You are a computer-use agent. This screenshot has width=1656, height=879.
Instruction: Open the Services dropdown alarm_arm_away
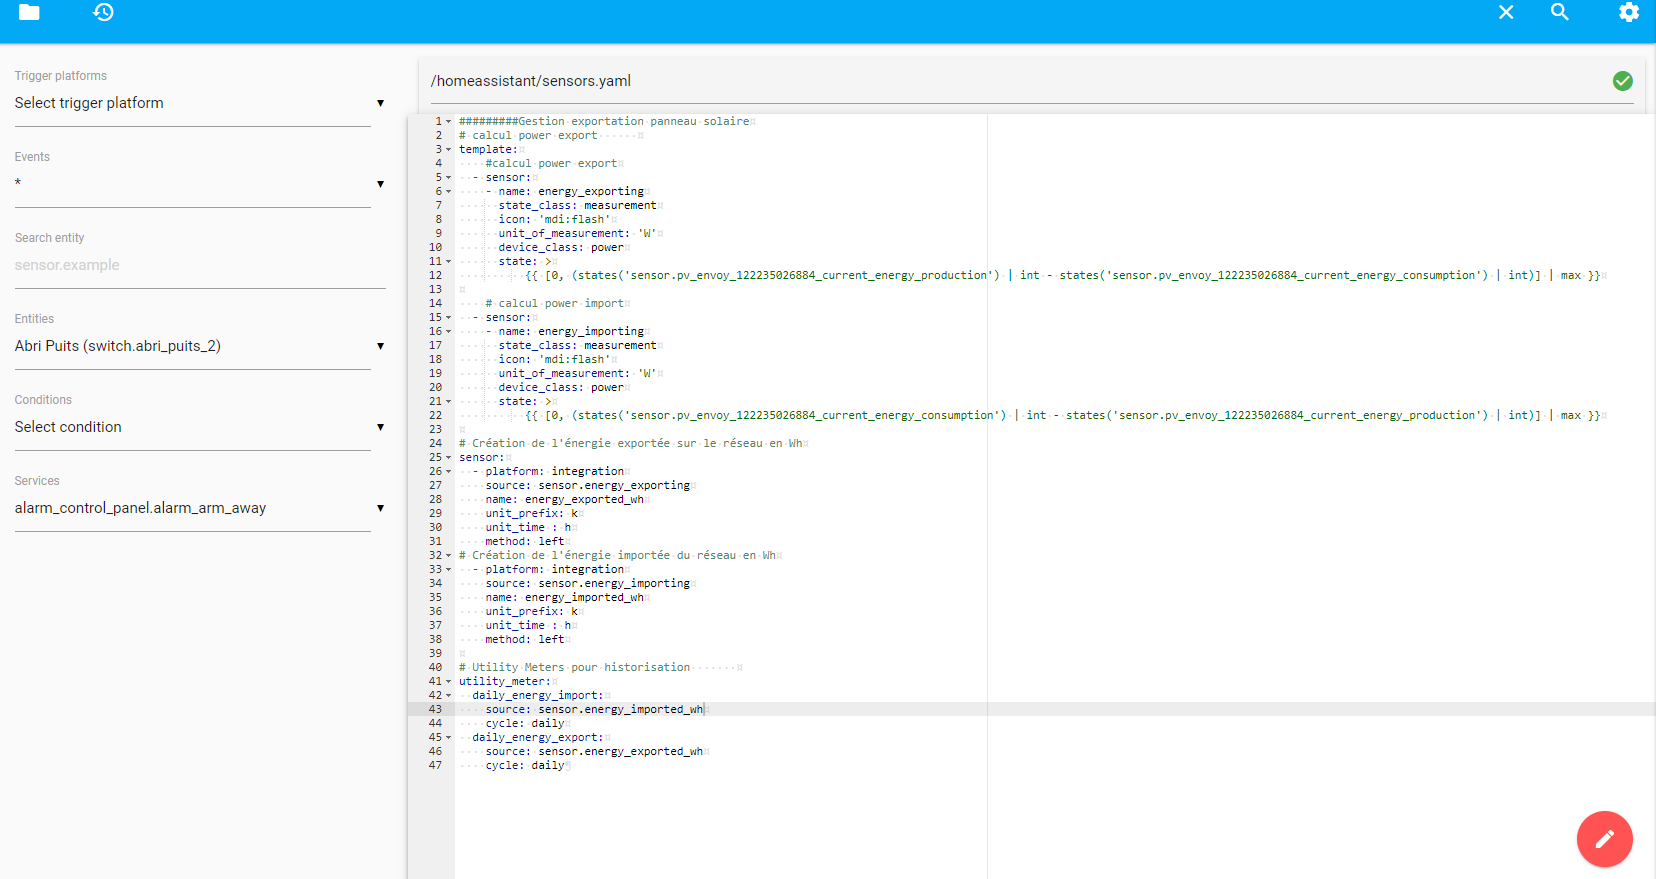coord(200,508)
